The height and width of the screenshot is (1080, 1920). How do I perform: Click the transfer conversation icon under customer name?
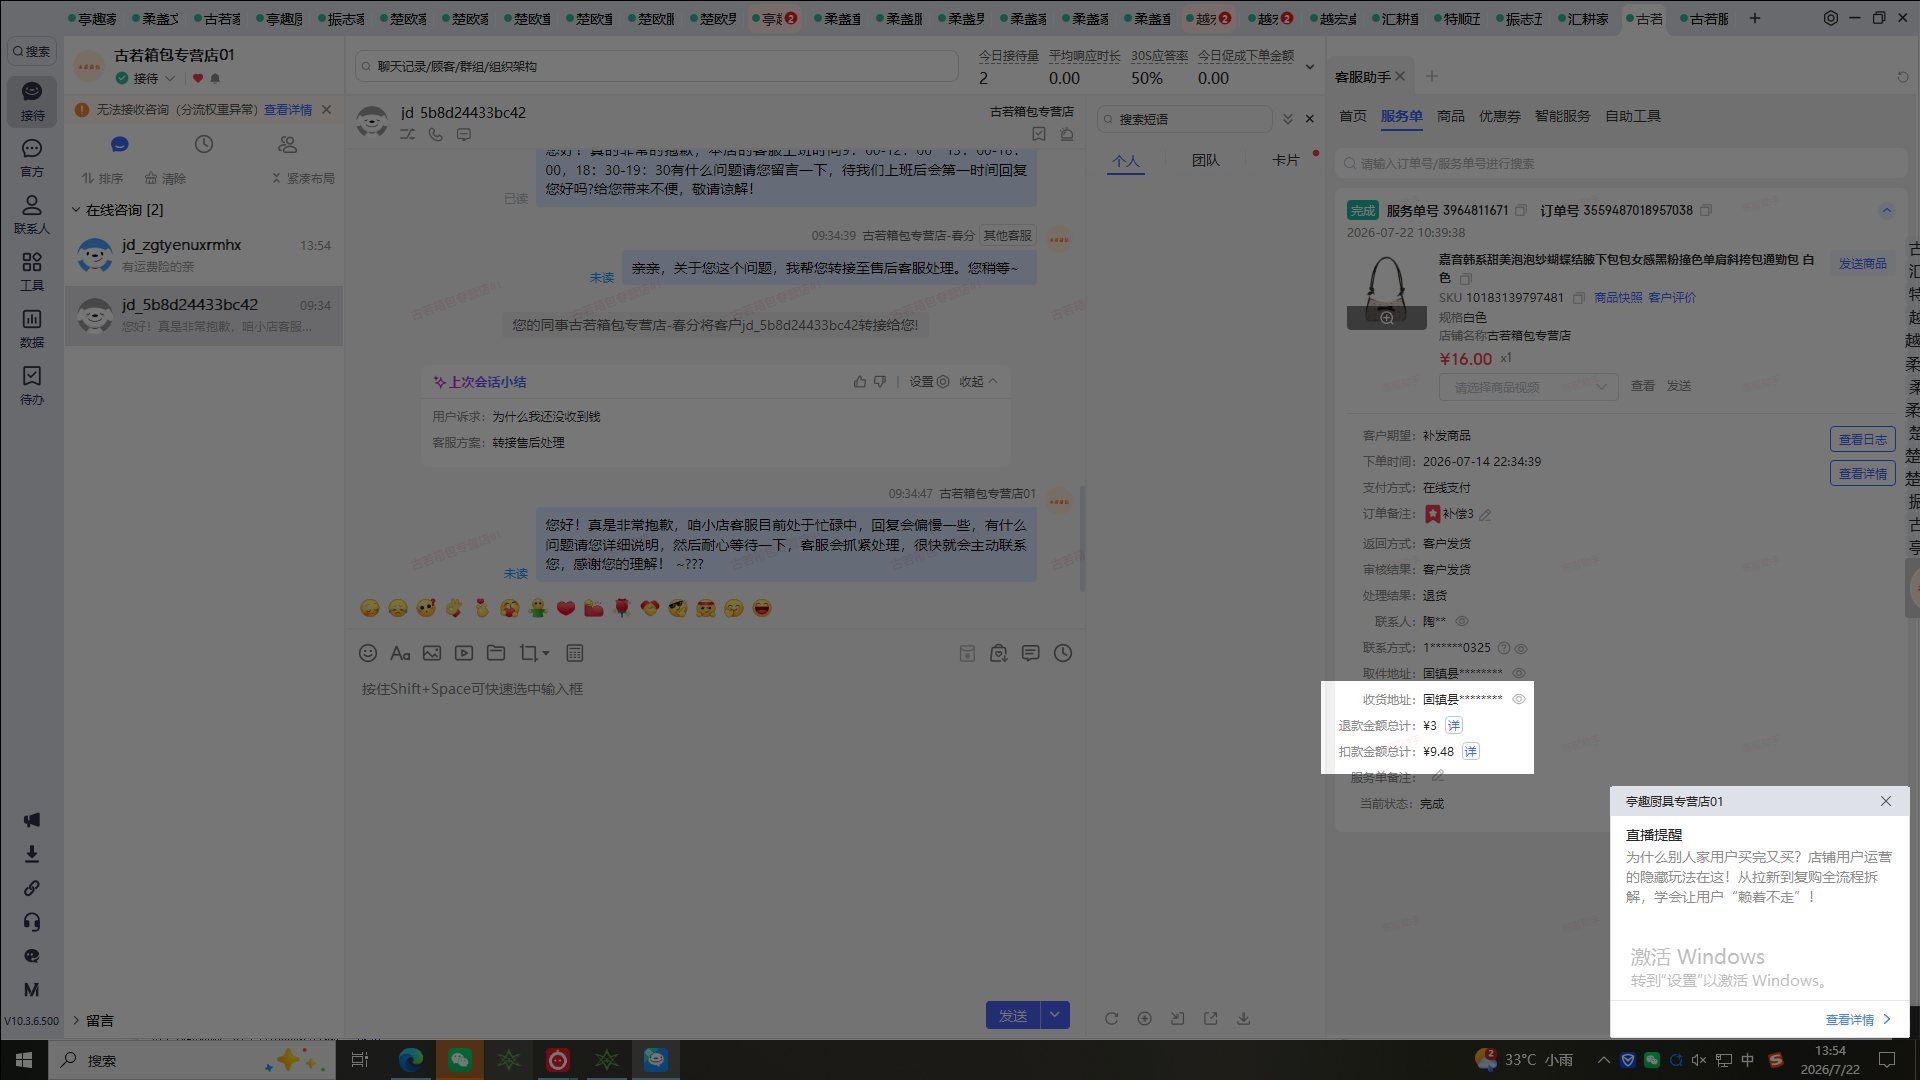(x=408, y=134)
